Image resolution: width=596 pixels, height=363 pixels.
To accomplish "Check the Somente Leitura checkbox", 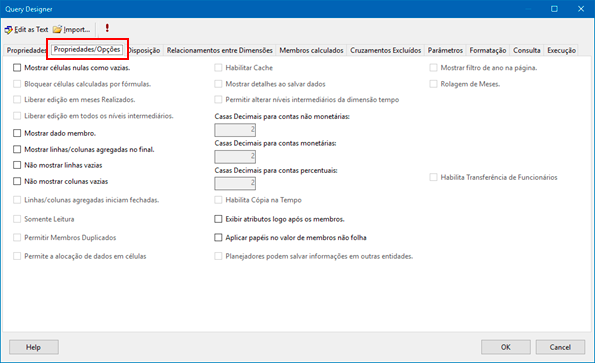I will [17, 219].
